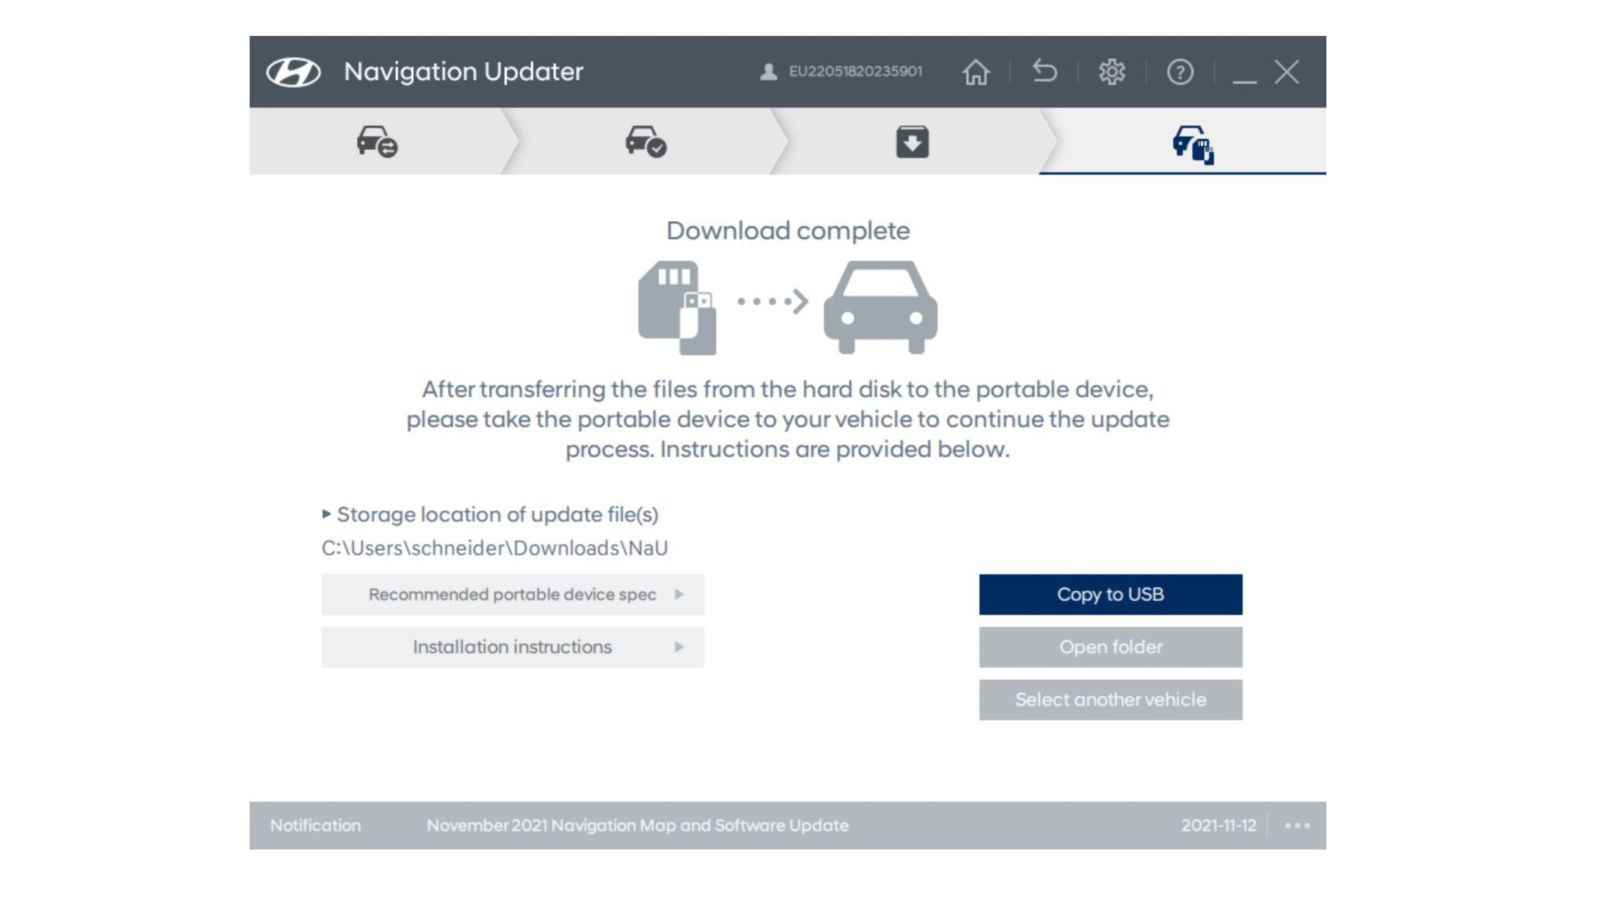Expand Installation instructions
This screenshot has height=900, width=1600.
[x=512, y=646]
